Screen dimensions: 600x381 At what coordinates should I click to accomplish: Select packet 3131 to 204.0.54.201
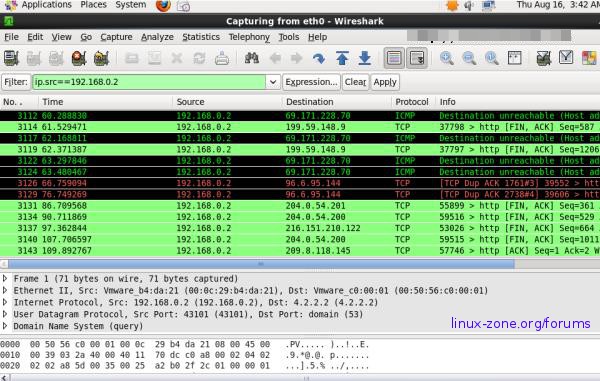(300, 206)
